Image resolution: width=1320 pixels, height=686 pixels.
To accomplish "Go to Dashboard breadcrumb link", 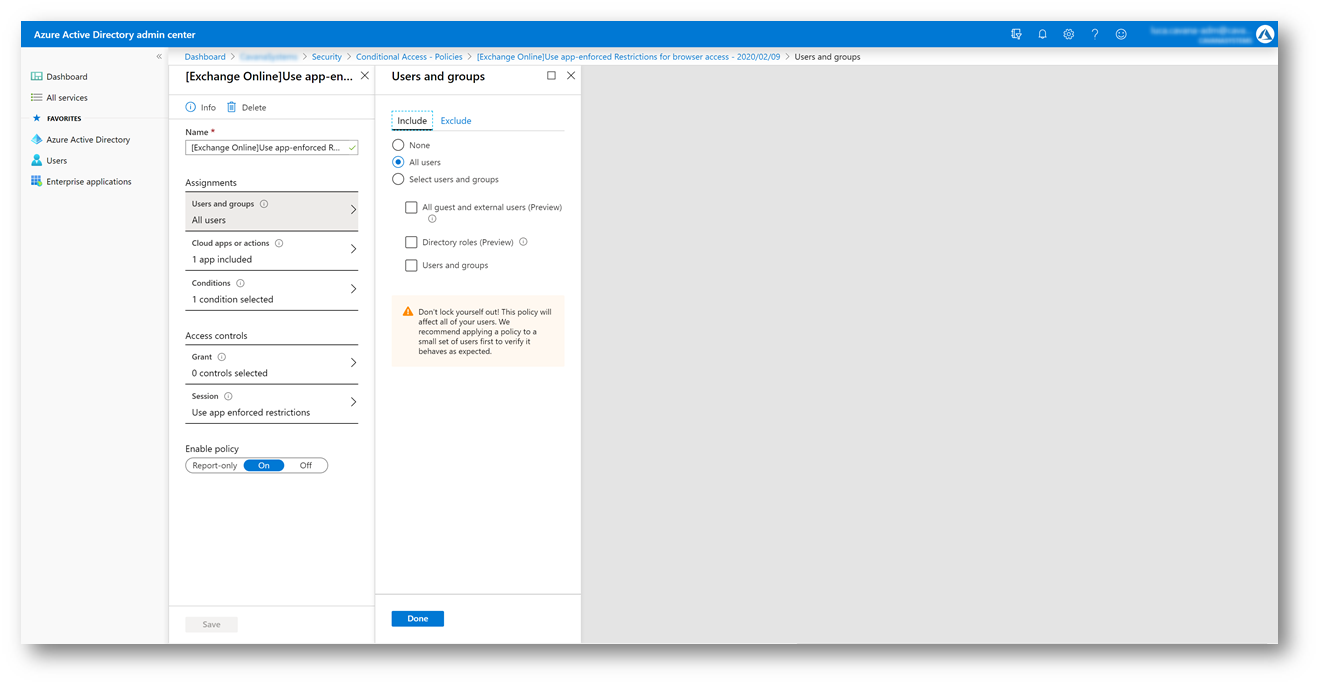I will click(x=205, y=57).
